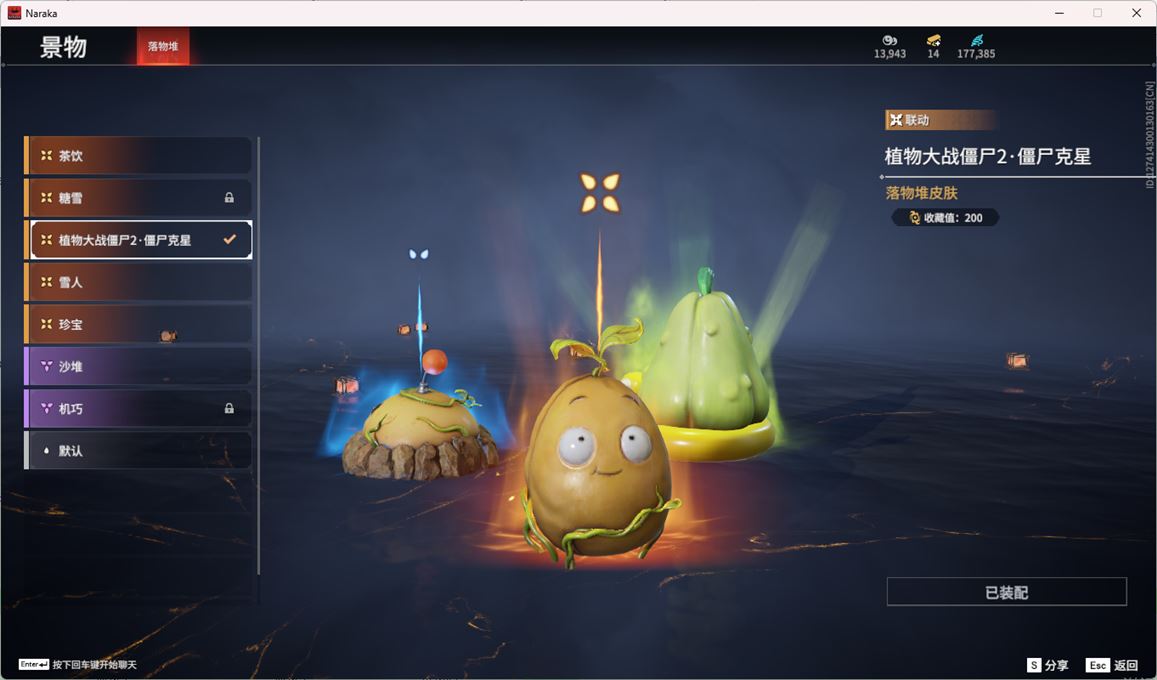Click the purple rarity icon beside 沙堆
The image size is (1157, 680).
point(46,366)
